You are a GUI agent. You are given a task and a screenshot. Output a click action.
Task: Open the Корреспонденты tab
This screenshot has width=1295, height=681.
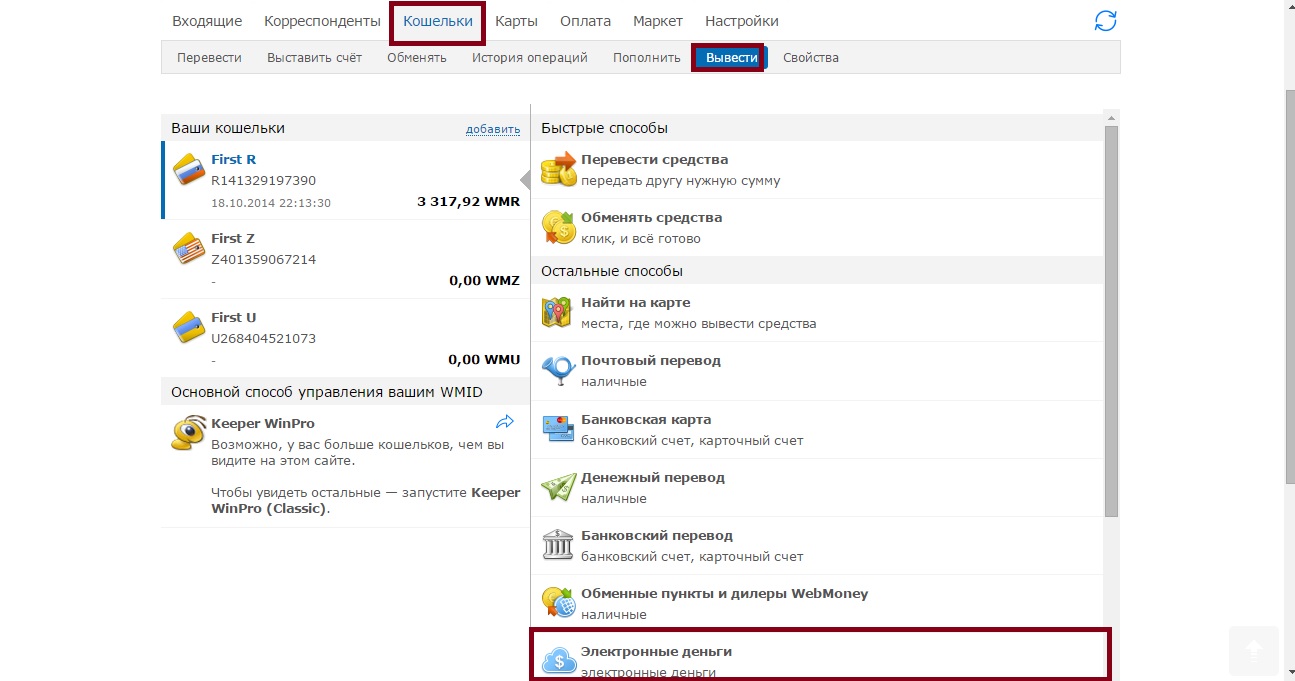(x=322, y=21)
